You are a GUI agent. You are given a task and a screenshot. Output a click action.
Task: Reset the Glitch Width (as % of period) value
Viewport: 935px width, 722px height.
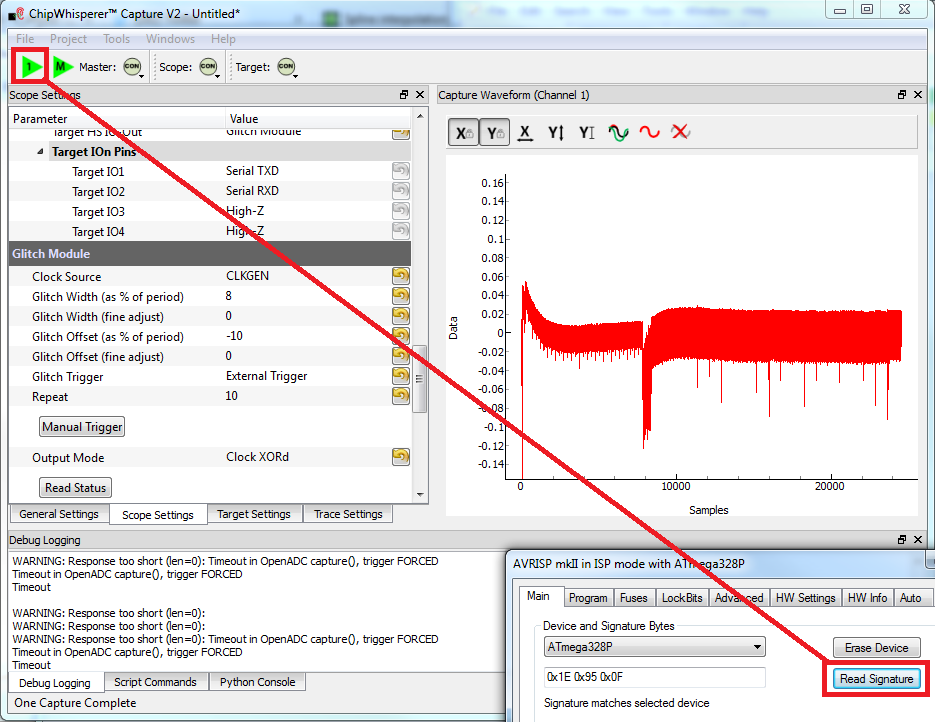(400, 296)
